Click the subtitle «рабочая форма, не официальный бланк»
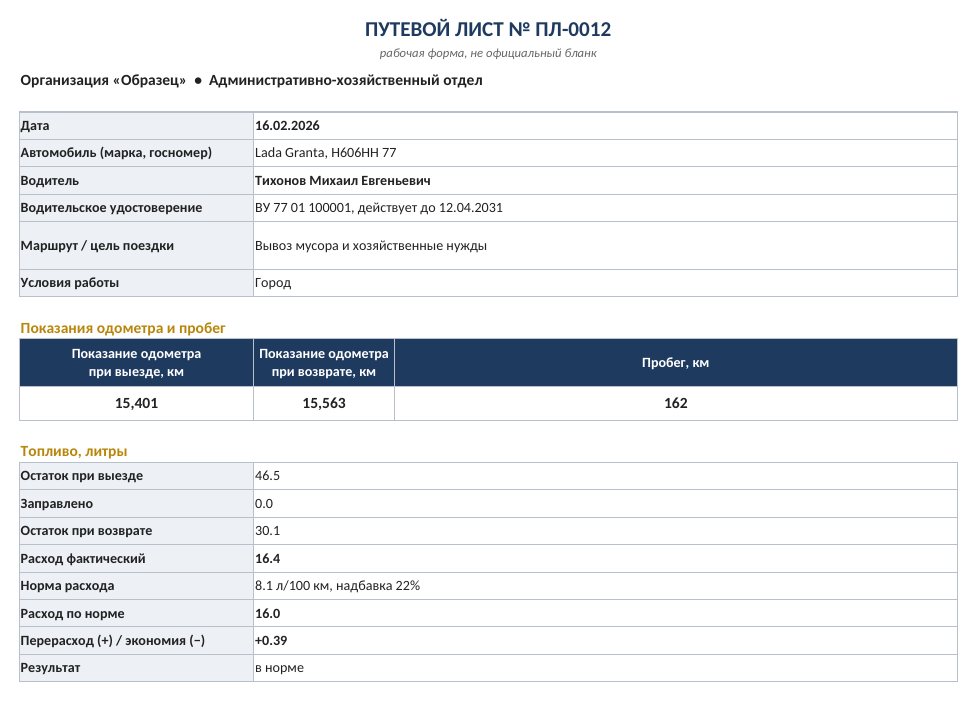 [488, 53]
